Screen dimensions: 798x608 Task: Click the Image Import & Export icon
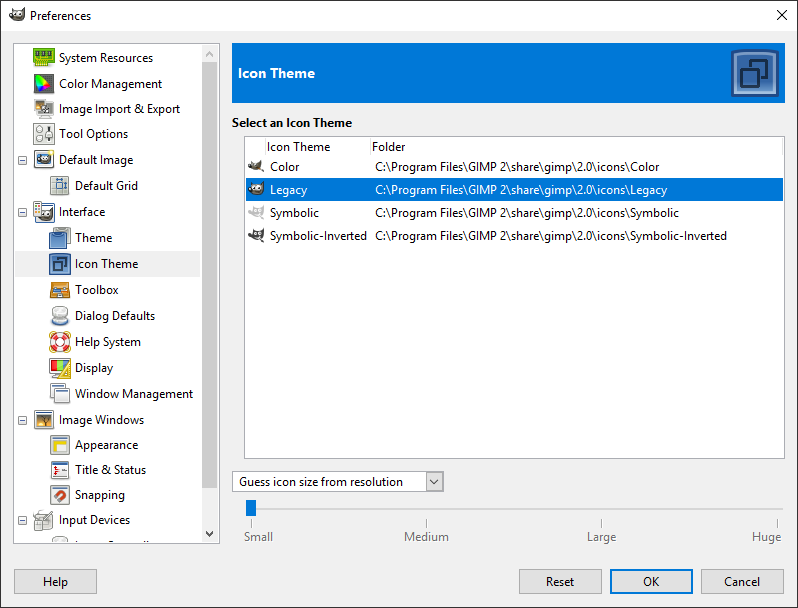(x=44, y=108)
